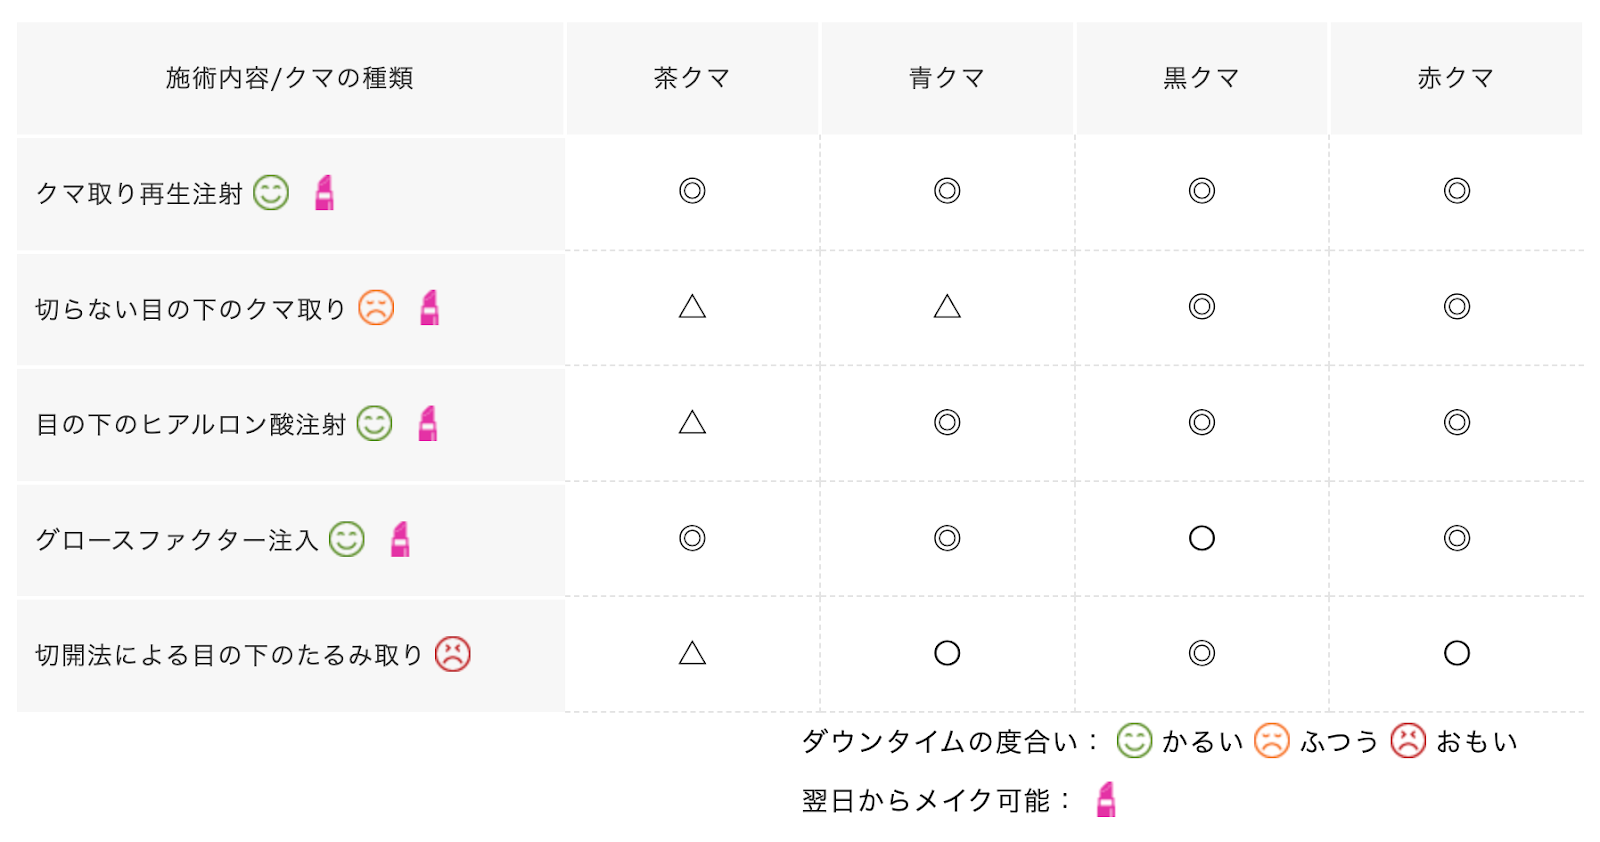Click lipstick icon beside グロースファクター注入
The image size is (1600, 842).
click(x=400, y=539)
